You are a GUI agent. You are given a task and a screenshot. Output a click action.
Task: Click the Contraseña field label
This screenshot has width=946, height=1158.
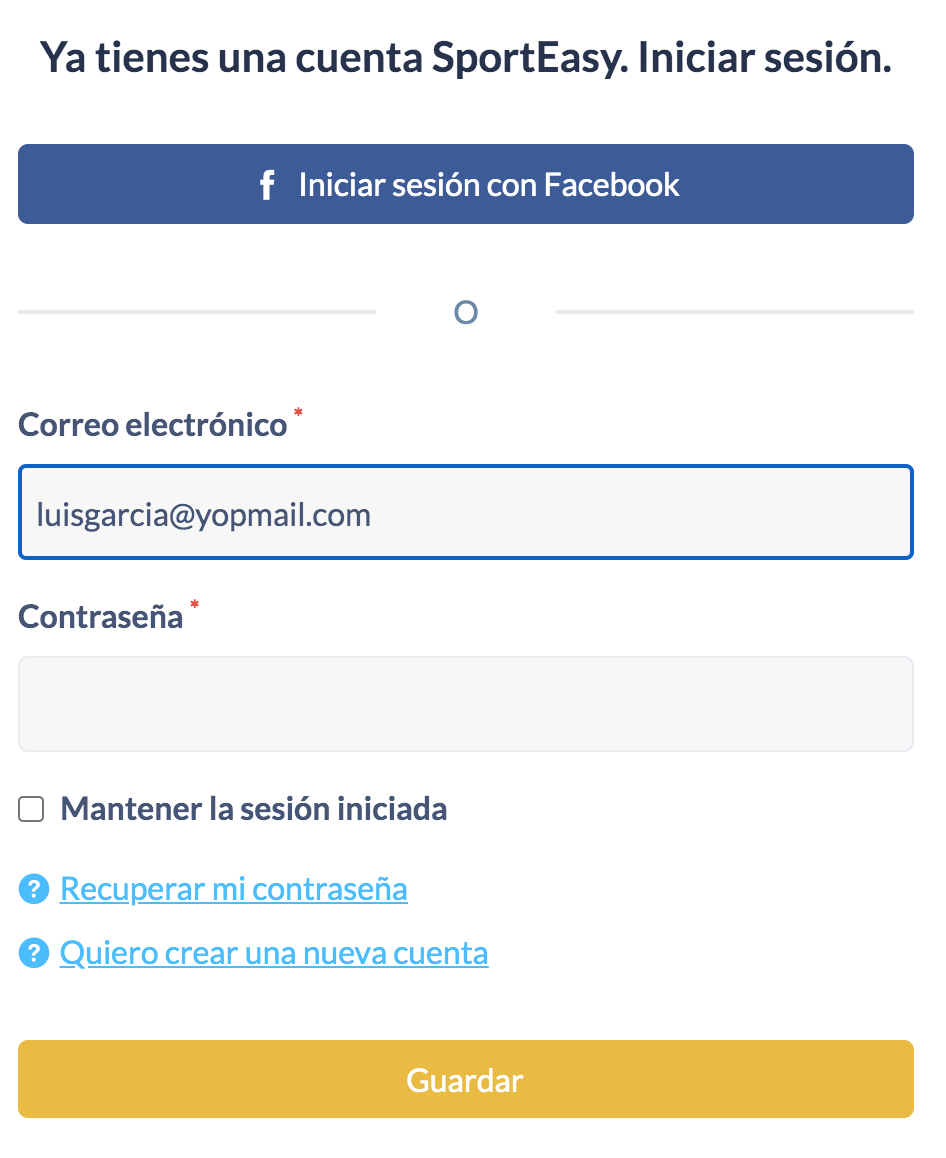[101, 616]
